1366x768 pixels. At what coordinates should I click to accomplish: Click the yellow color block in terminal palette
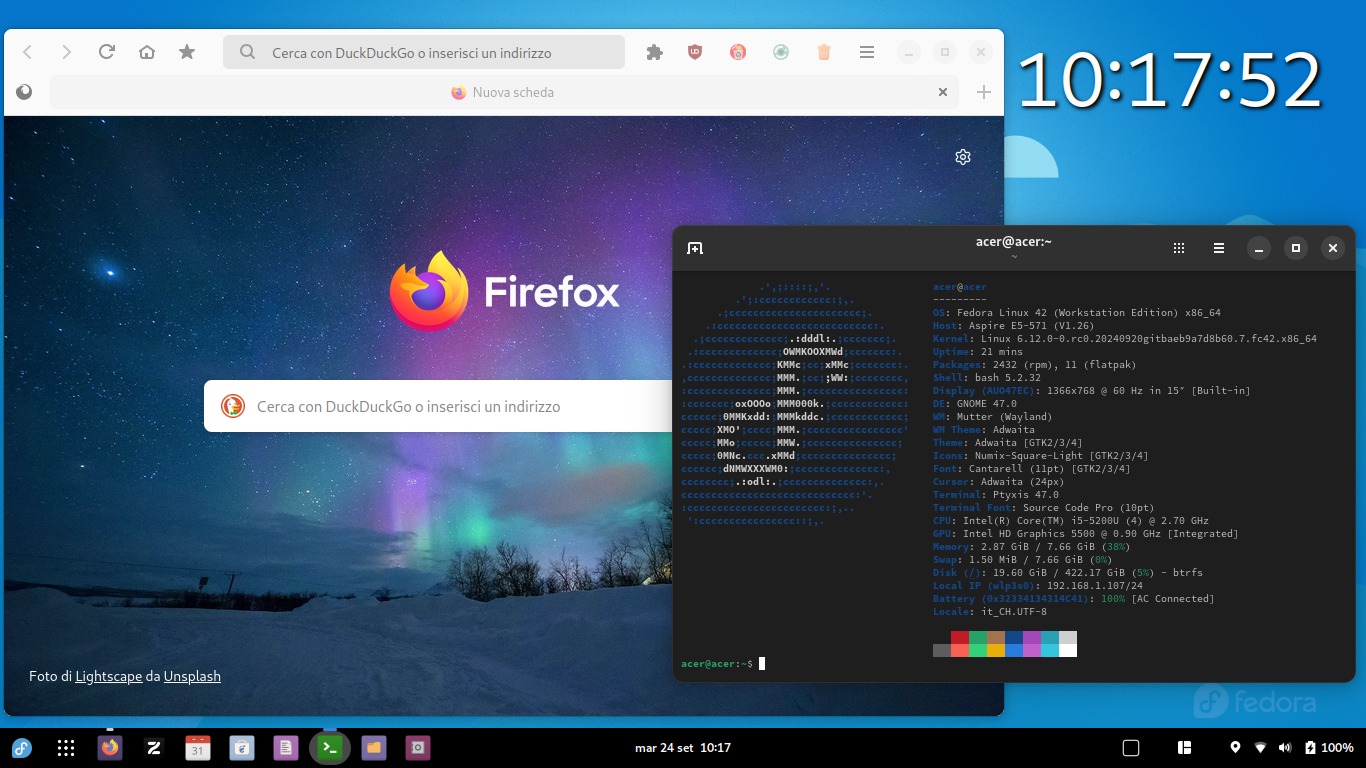[996, 650]
